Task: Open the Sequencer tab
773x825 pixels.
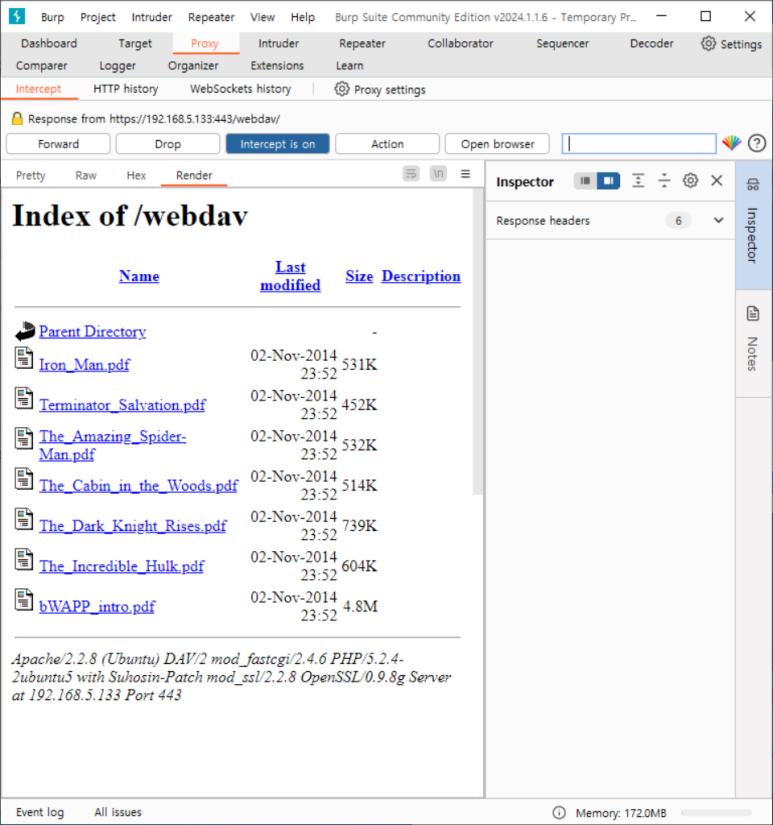Action: pyautogui.click(x=563, y=43)
